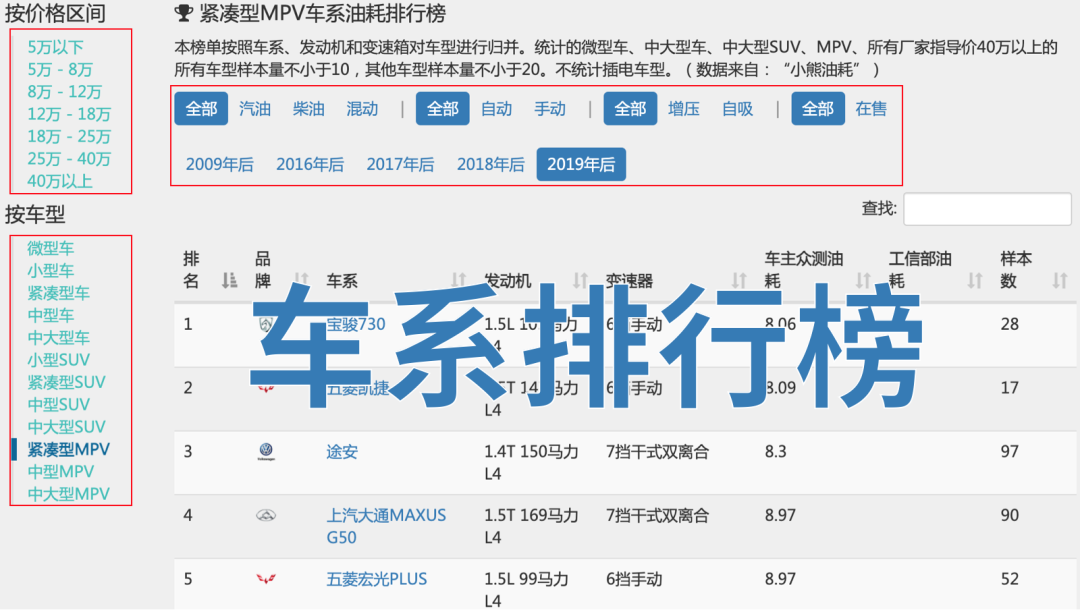Select 全部 next to 增压 filter
The image size is (1080, 610).
point(630,109)
